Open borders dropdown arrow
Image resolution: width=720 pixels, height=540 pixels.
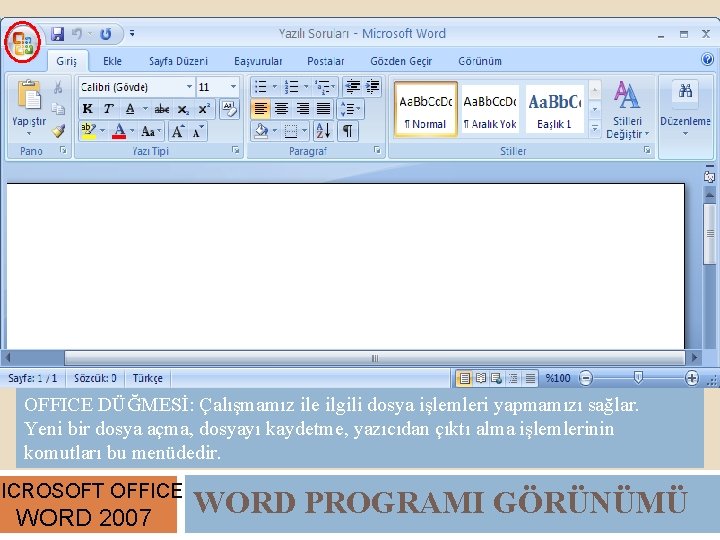[304, 131]
